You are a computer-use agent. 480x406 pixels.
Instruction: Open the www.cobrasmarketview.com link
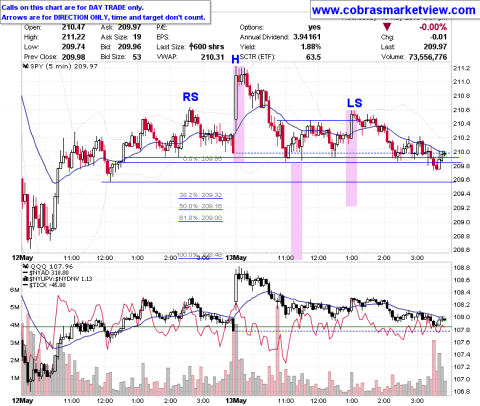click(x=394, y=10)
